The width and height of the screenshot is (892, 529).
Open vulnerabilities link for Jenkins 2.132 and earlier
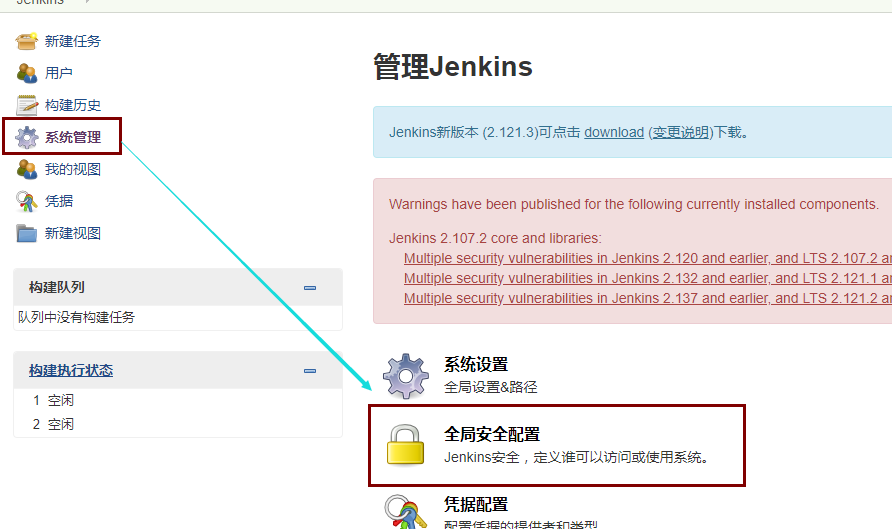click(x=647, y=278)
